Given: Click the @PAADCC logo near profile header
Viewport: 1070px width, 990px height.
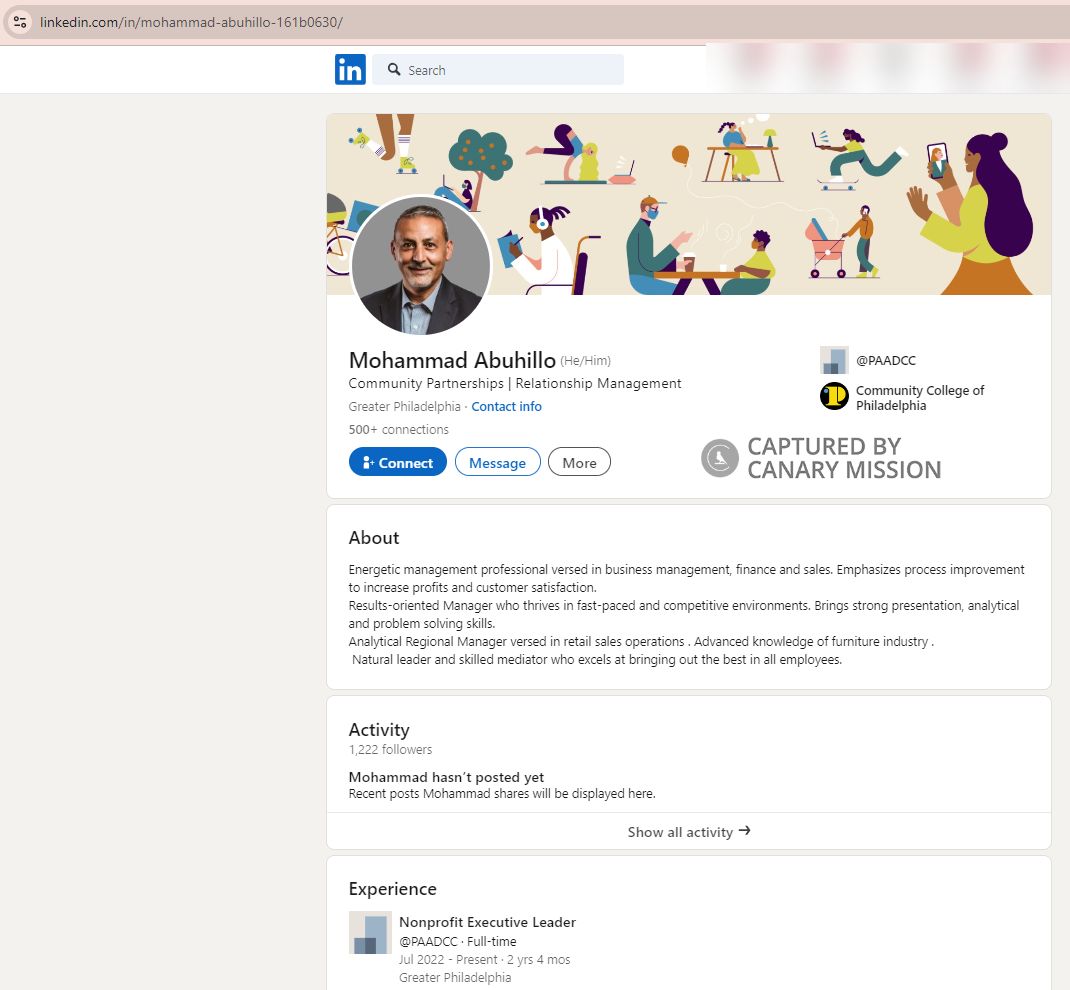Looking at the screenshot, I should click(834, 361).
